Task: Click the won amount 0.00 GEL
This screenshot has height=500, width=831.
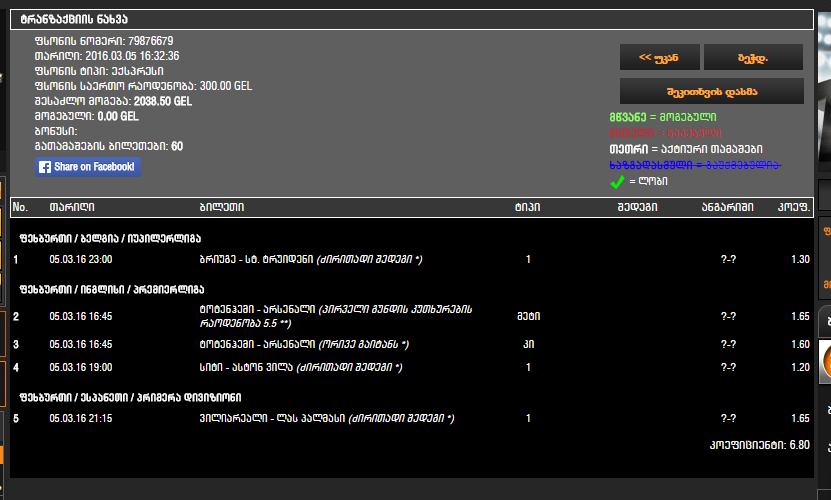Action: pyautogui.click(x=118, y=116)
